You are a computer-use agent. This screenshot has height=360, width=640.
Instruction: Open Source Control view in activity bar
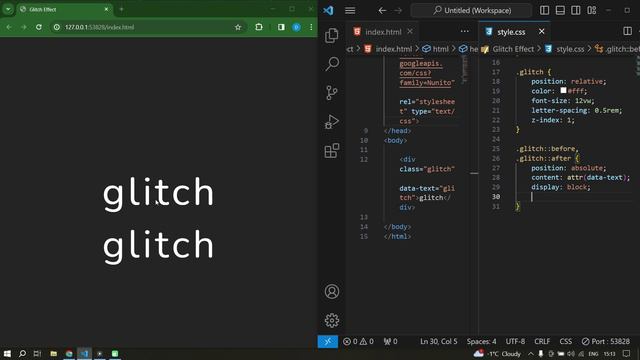[x=331, y=93]
